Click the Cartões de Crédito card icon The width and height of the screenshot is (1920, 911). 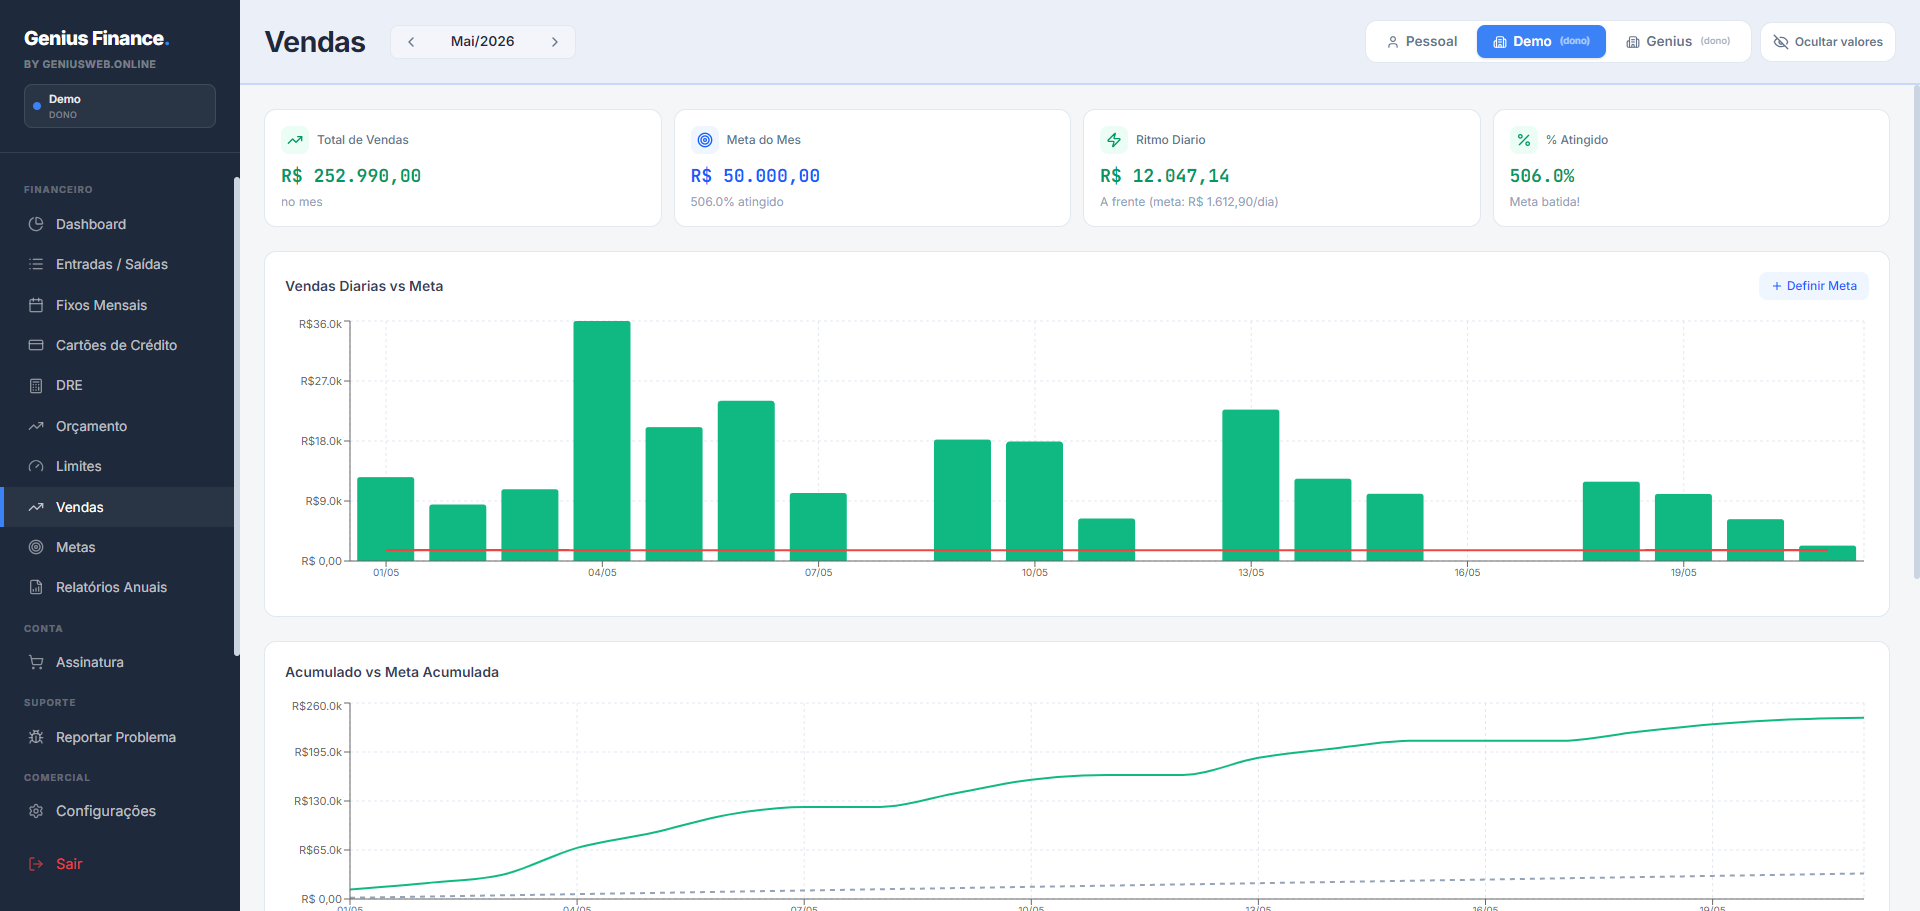tap(36, 345)
